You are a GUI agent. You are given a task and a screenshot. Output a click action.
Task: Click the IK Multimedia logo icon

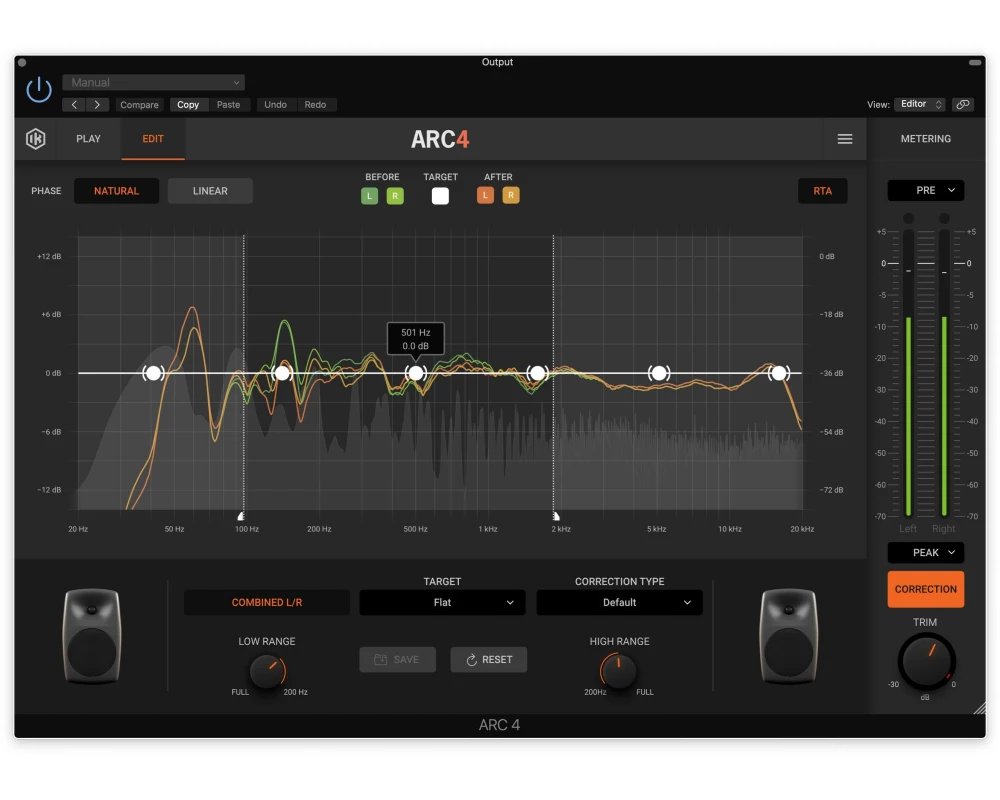[x=36, y=139]
